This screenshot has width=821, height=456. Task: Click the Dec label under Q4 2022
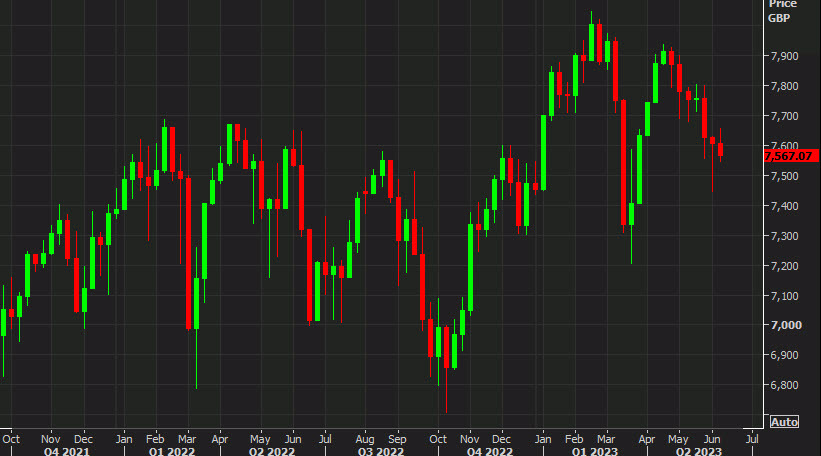click(x=501, y=439)
